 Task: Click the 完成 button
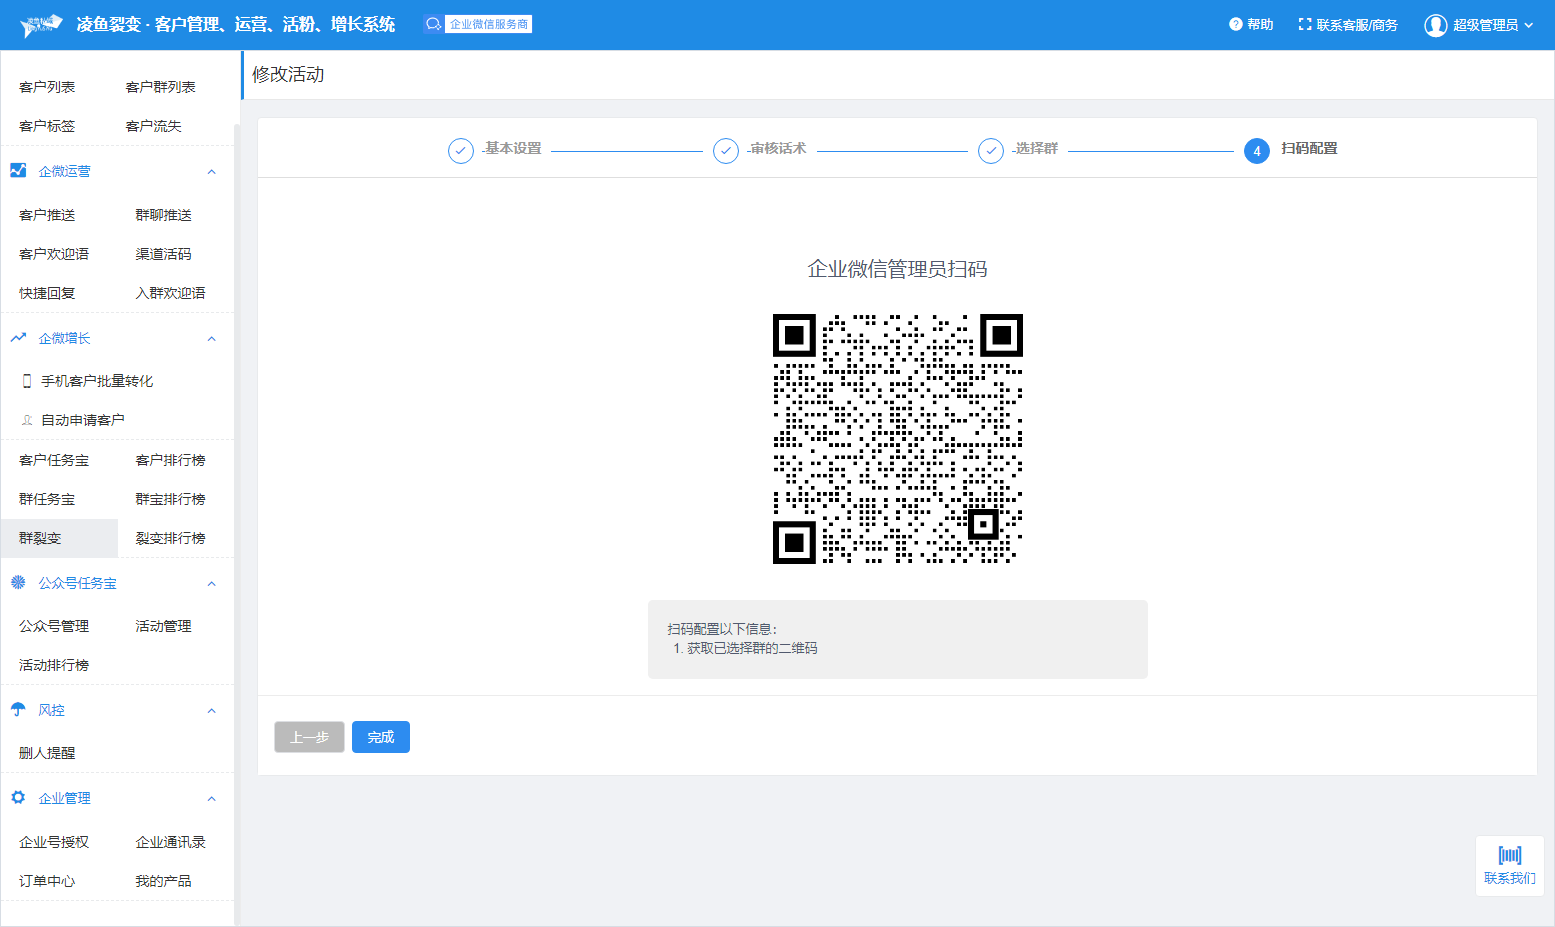coord(380,737)
